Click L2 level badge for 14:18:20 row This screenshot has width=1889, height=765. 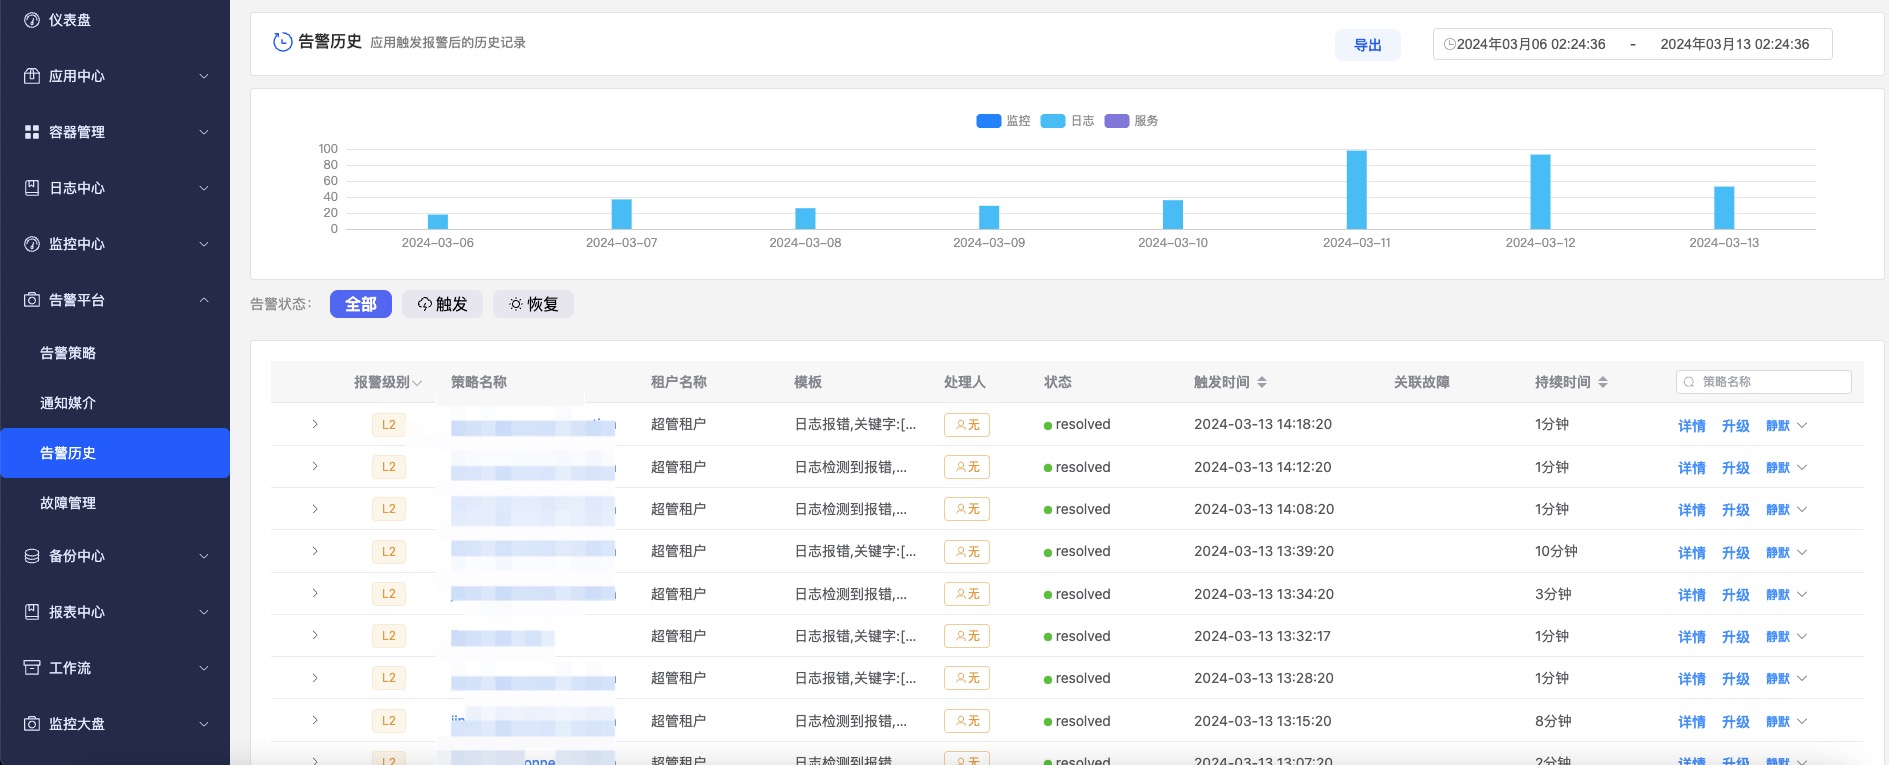click(x=389, y=425)
